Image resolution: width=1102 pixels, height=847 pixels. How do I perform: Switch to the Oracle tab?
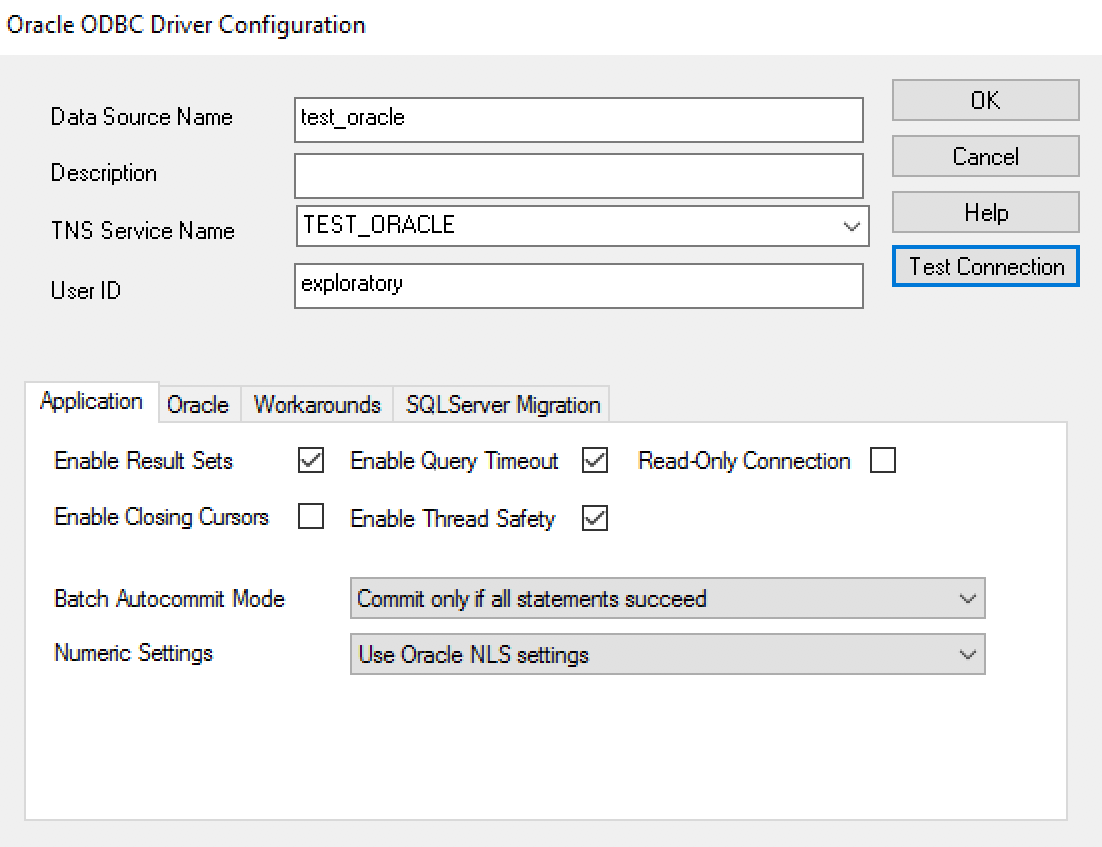[198, 405]
